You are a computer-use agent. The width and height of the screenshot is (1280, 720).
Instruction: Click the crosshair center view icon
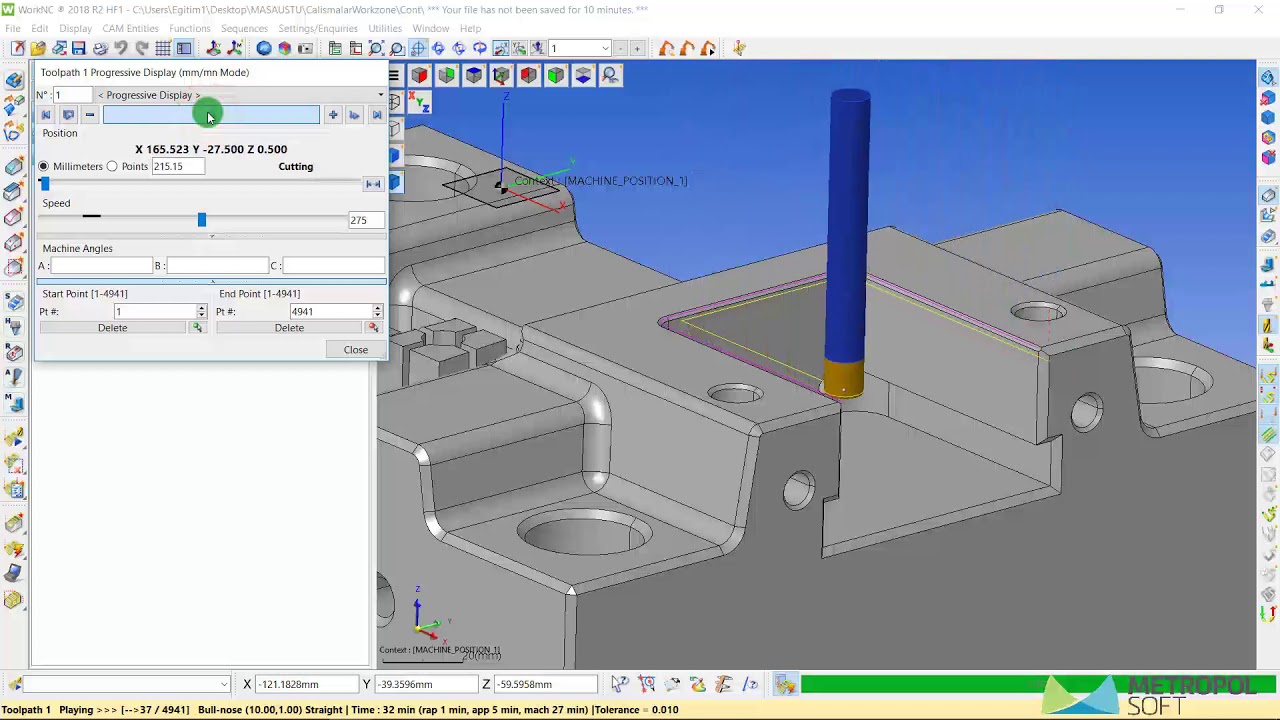[418, 48]
